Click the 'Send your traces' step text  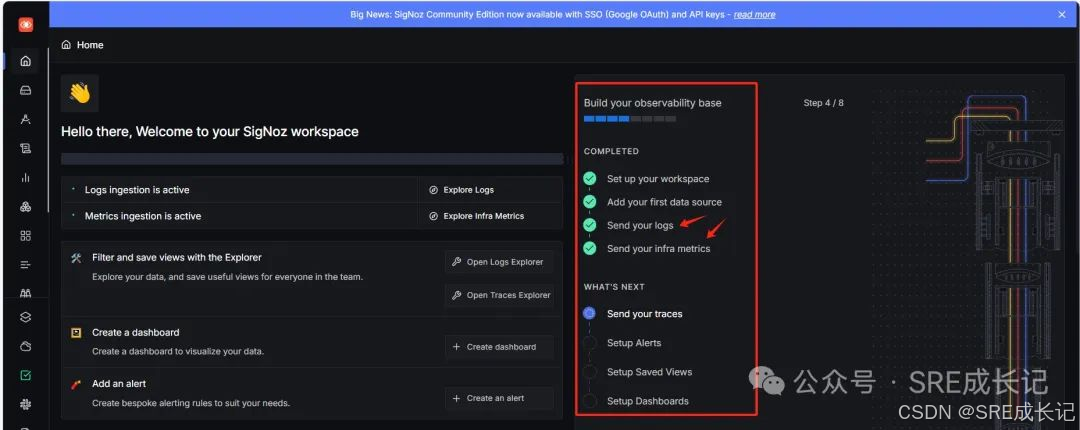click(x=645, y=314)
